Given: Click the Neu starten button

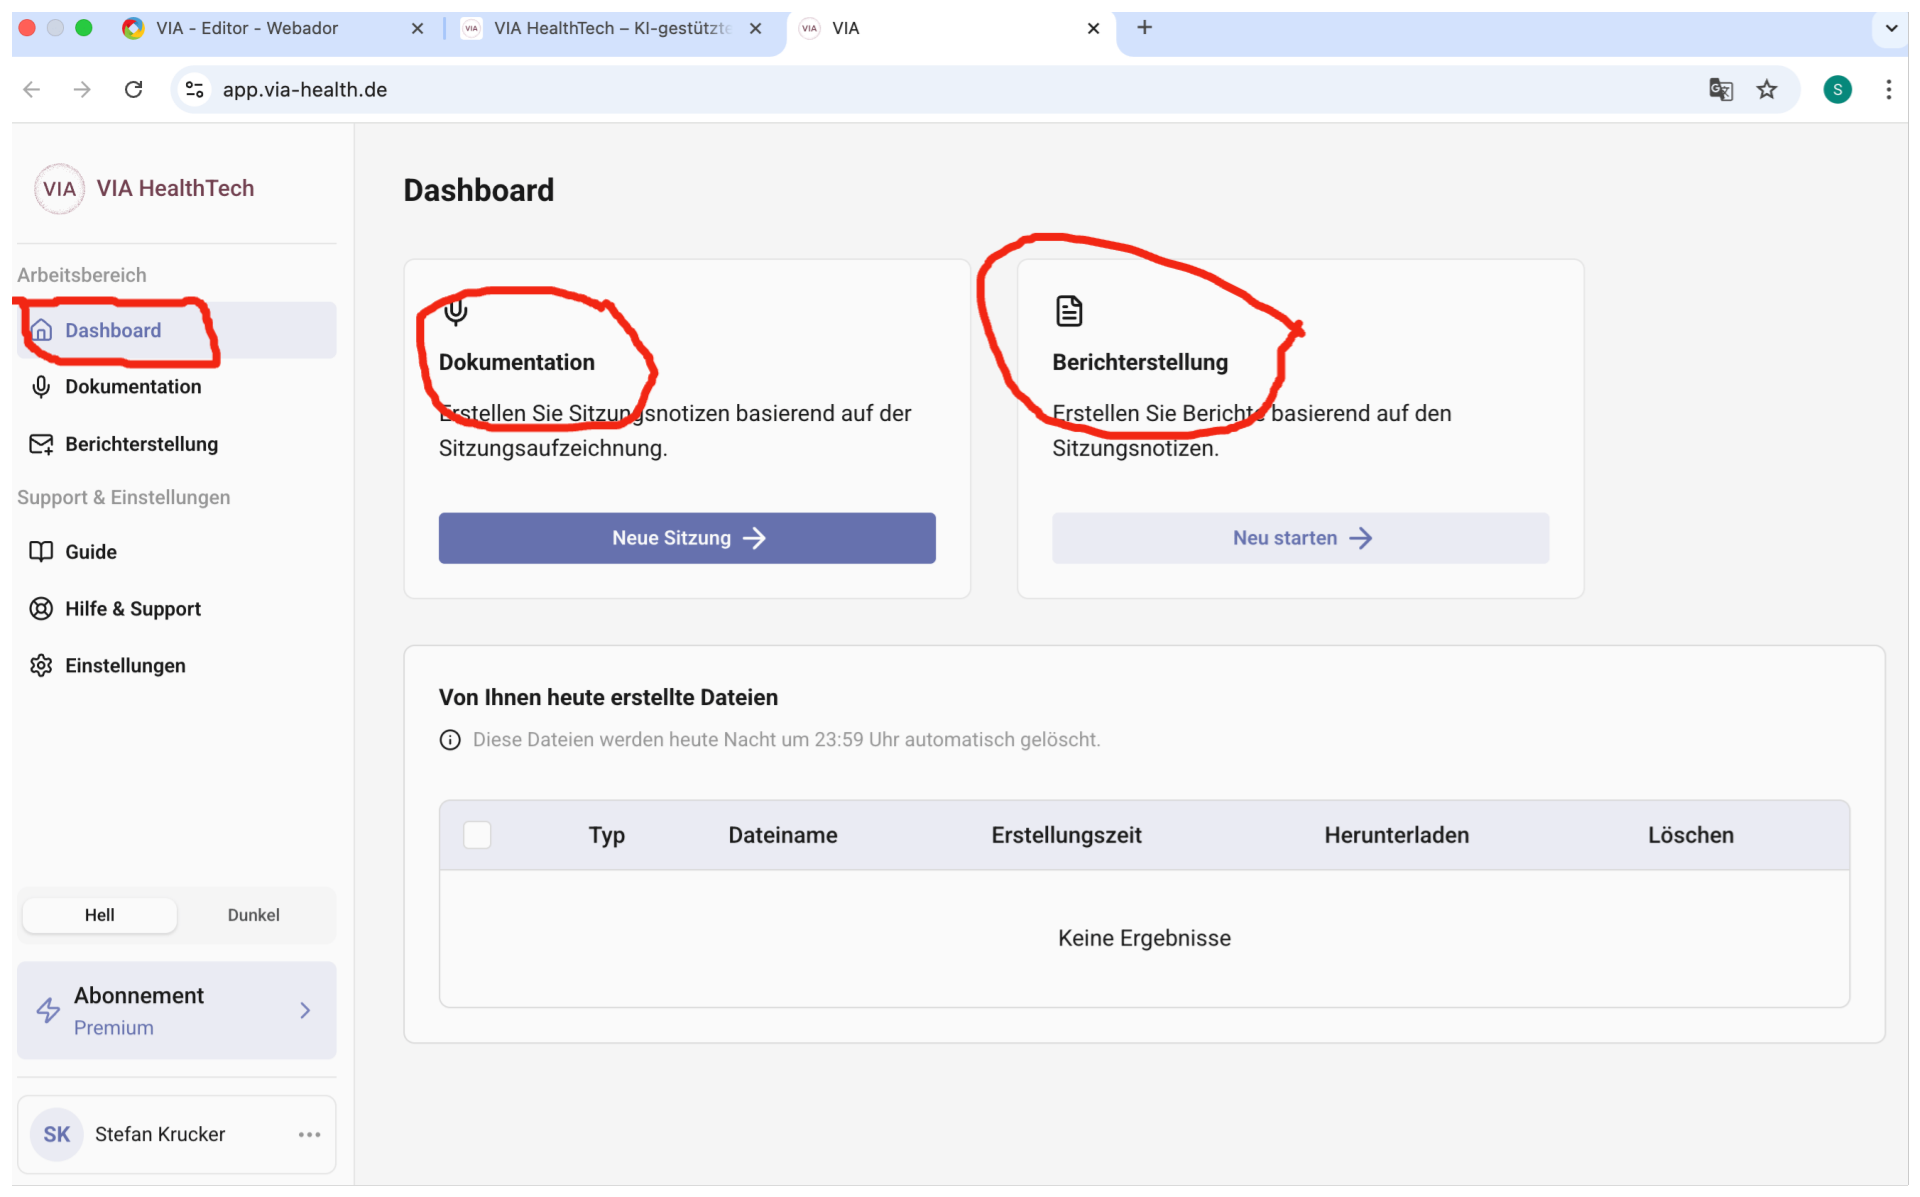Looking at the screenshot, I should 1300,539.
